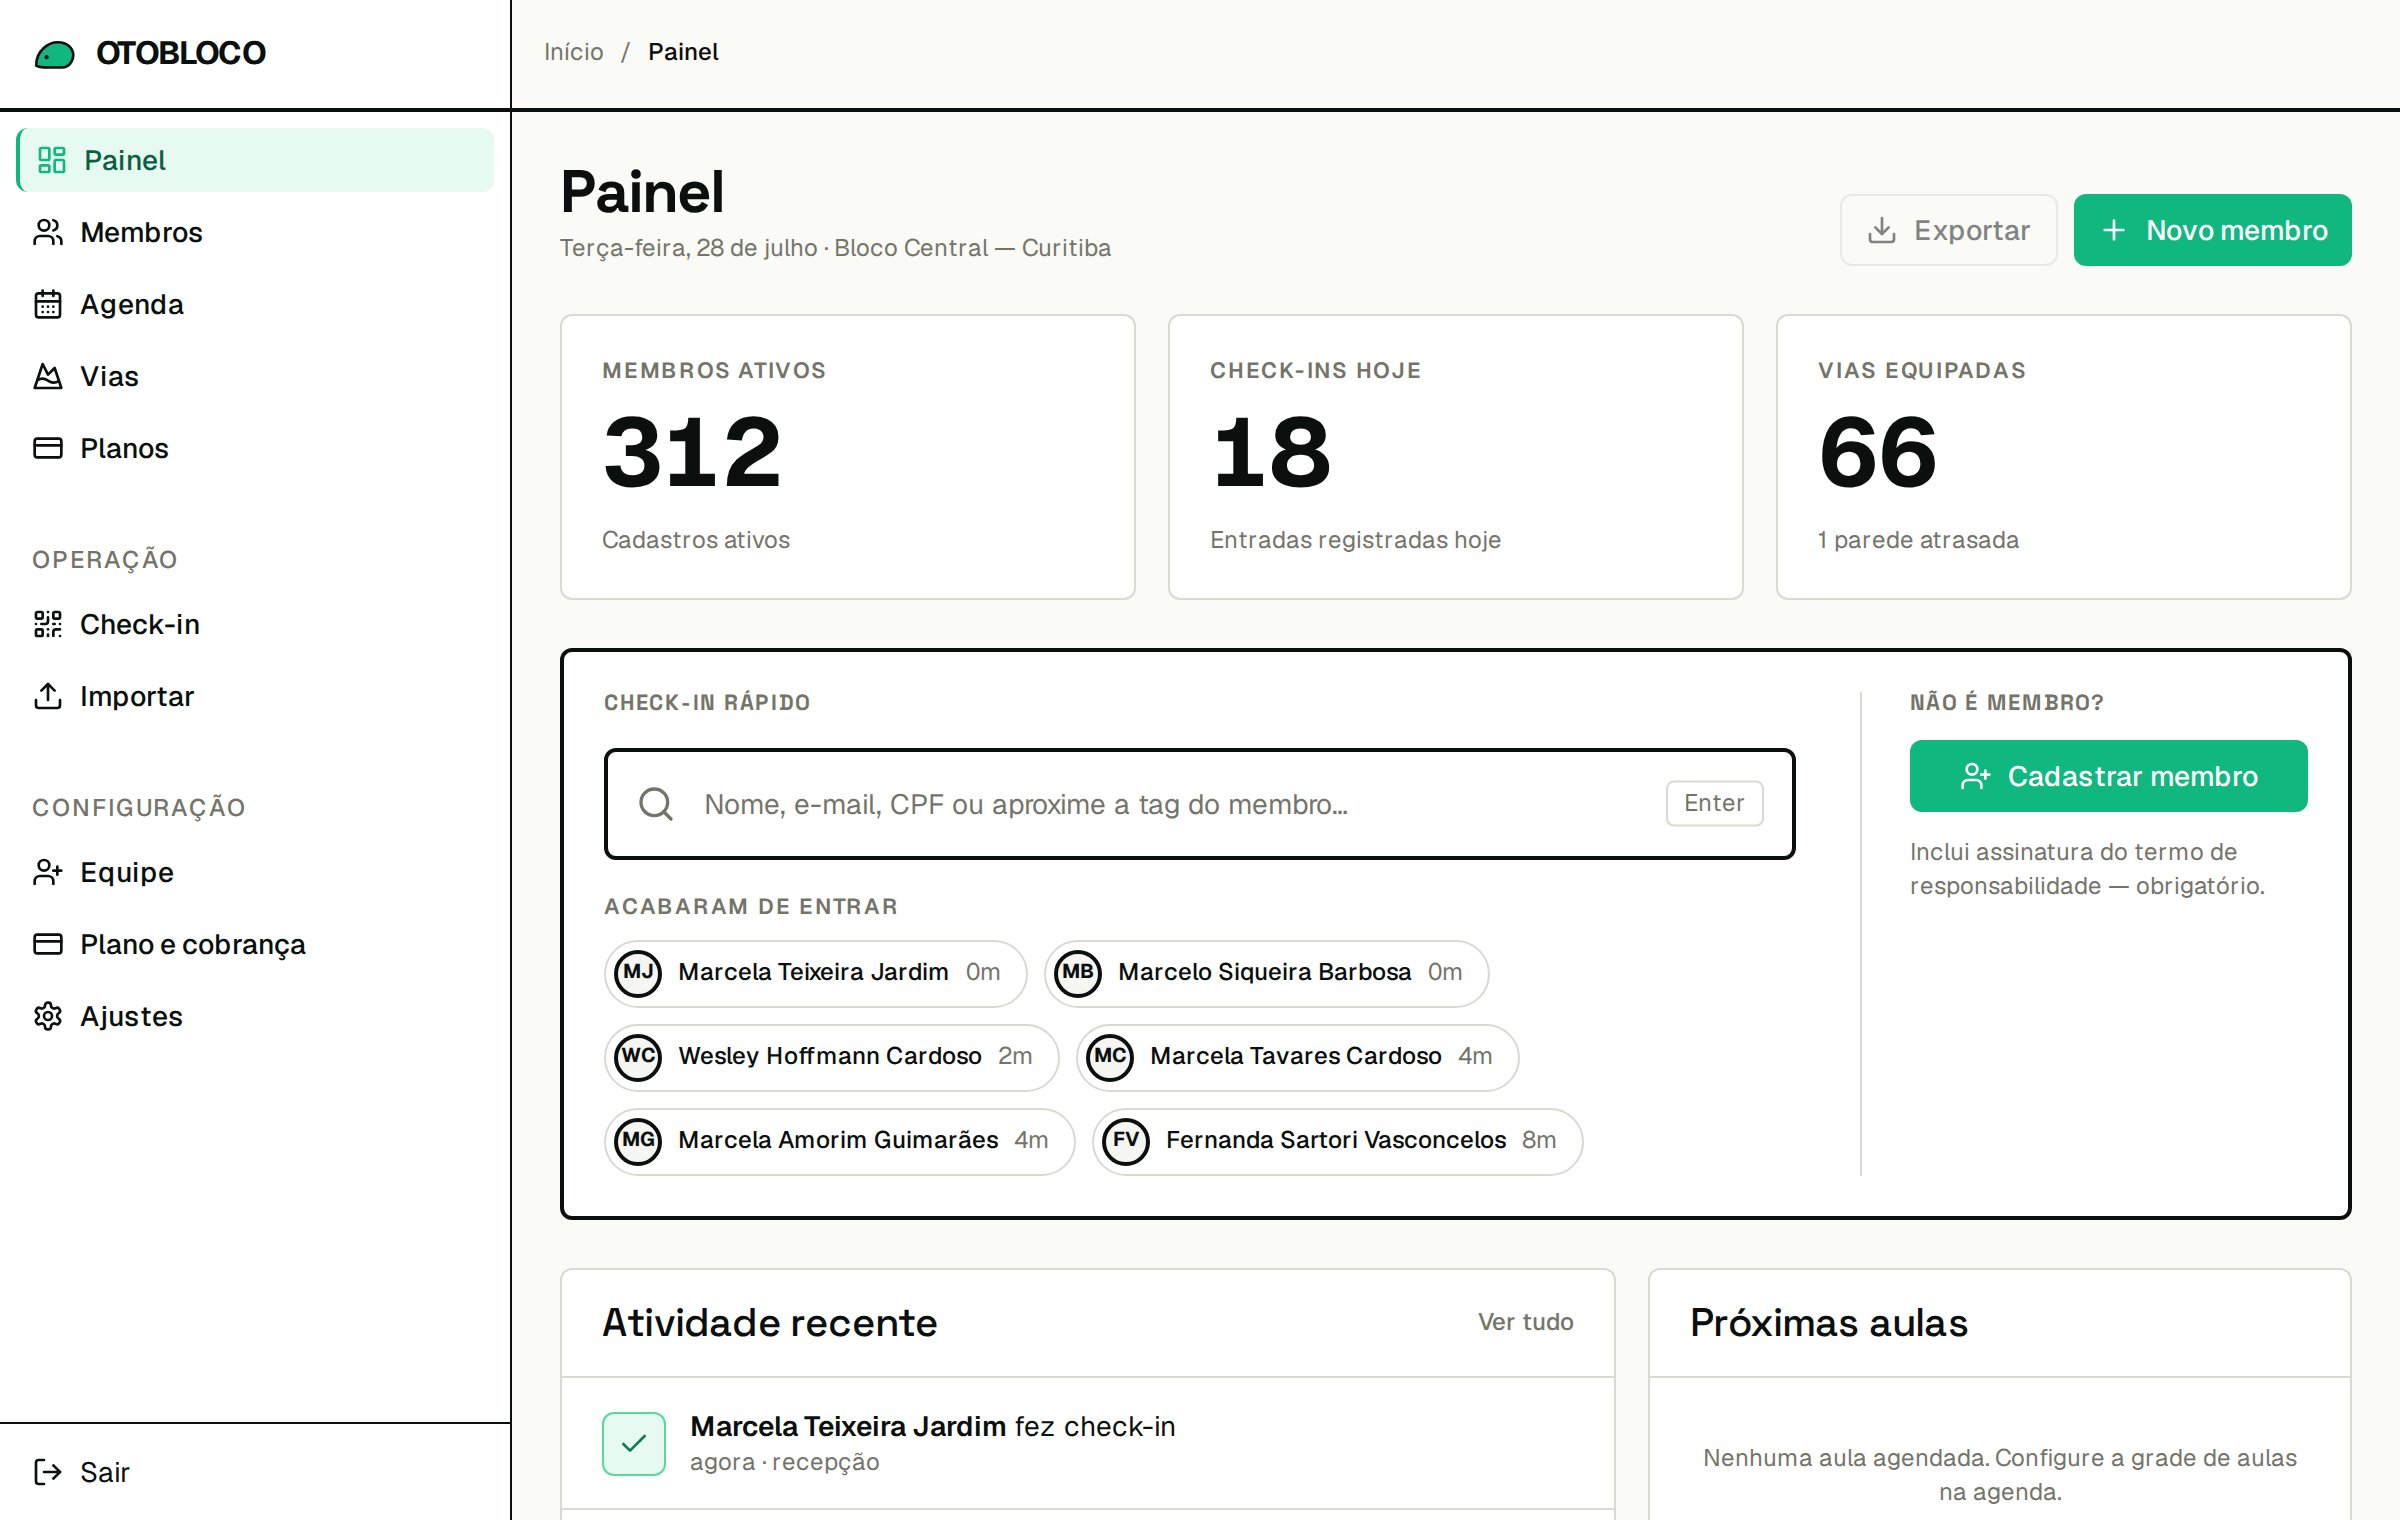Click the MC avatar chip icon

click(x=1110, y=1057)
